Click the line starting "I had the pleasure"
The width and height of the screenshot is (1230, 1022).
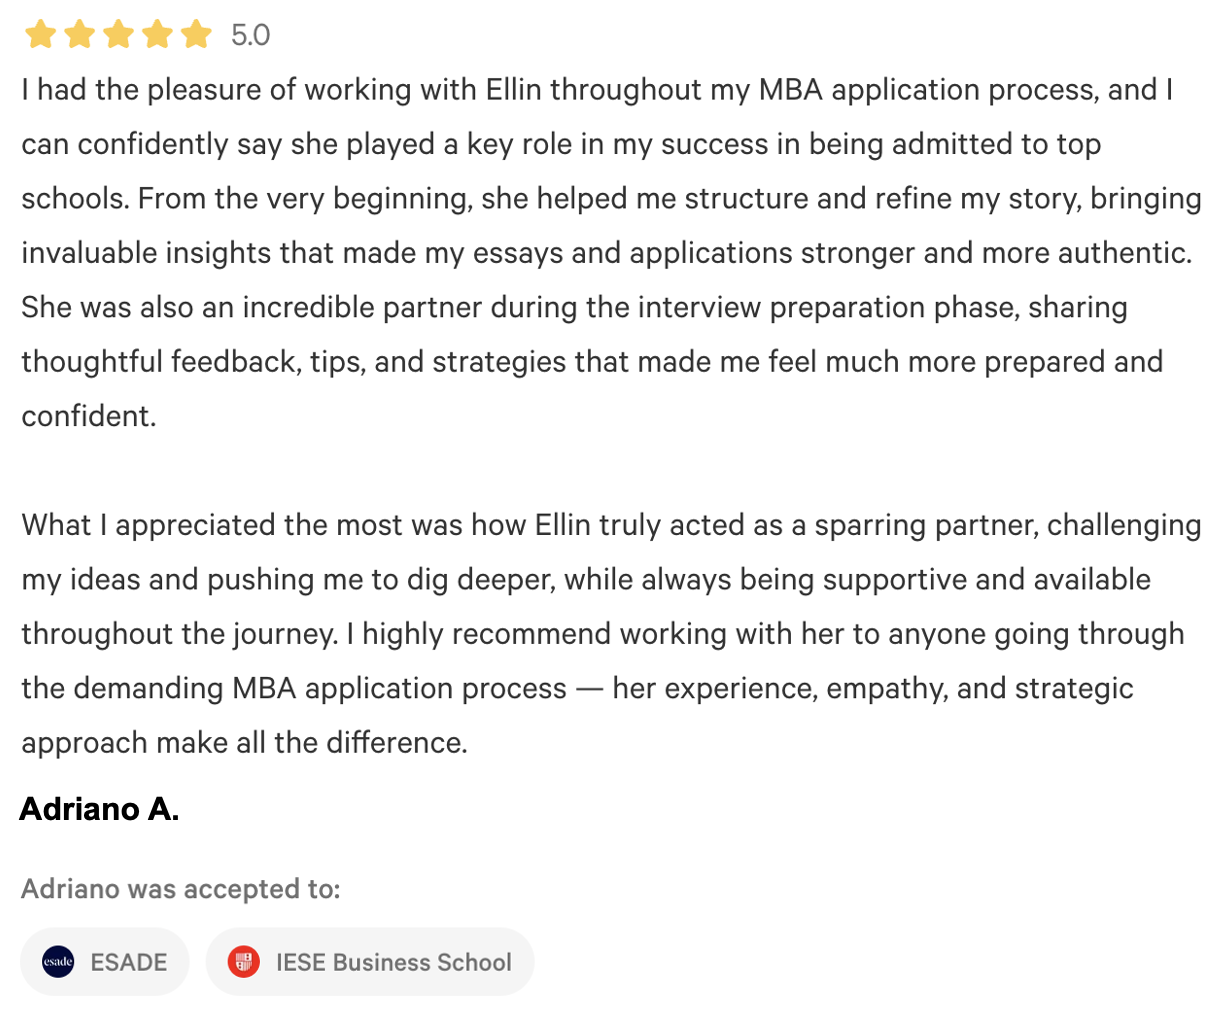[x=597, y=90]
